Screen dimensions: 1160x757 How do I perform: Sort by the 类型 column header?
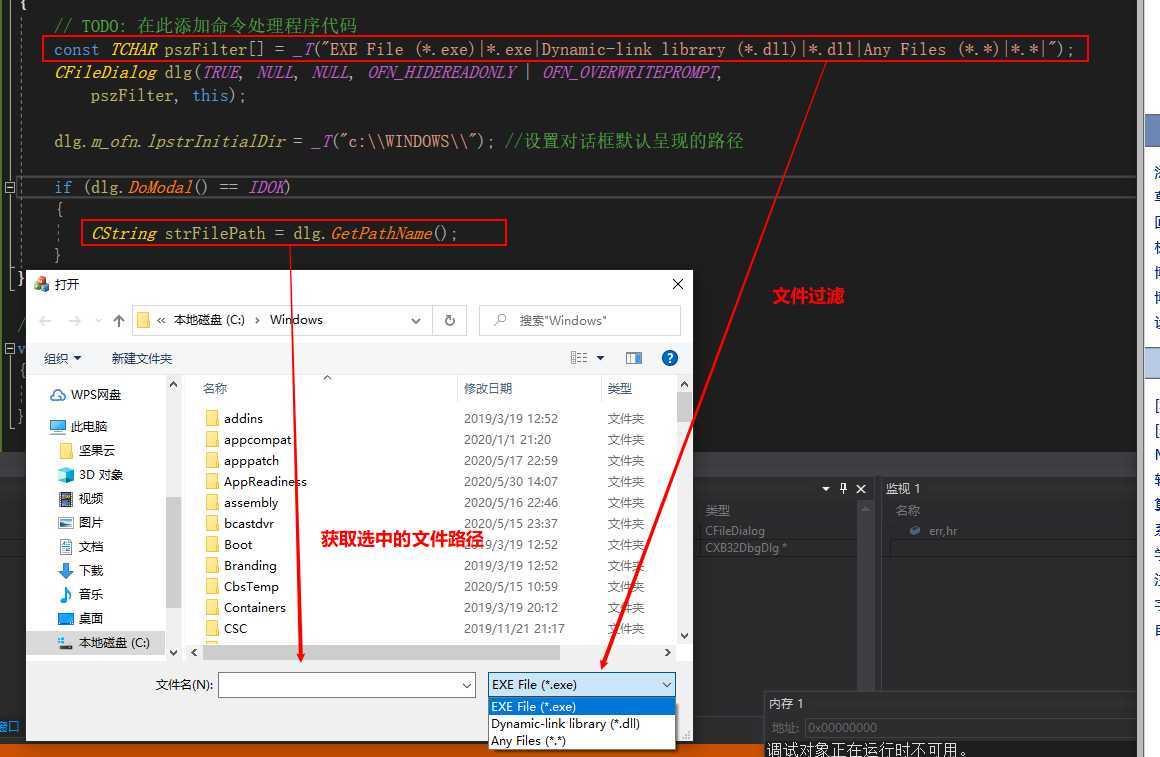pos(619,388)
